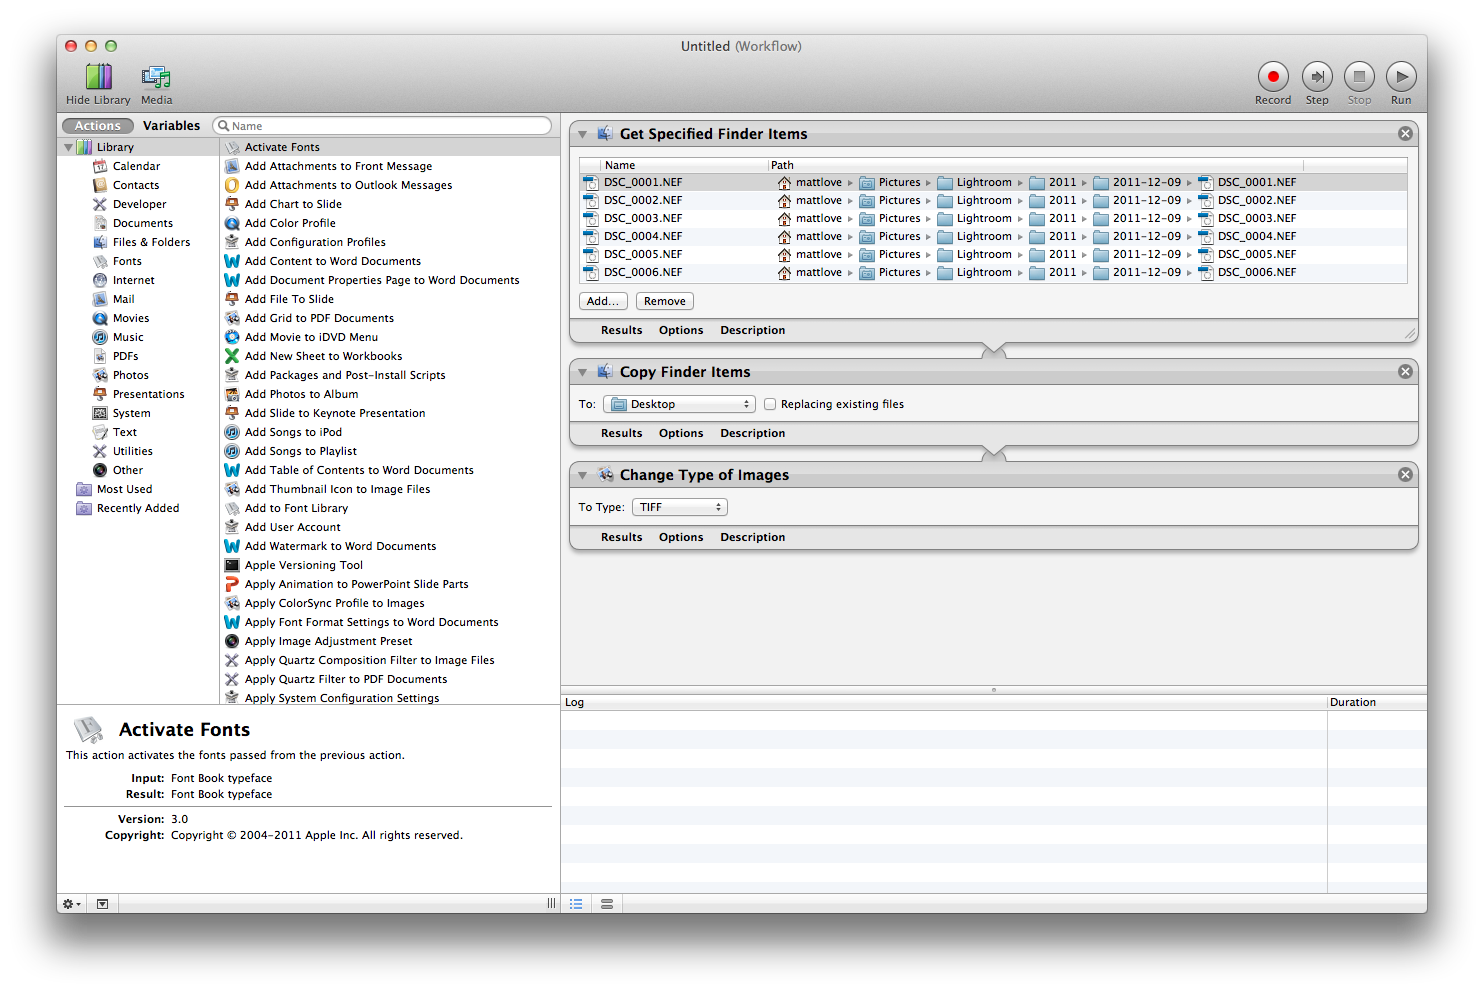This screenshot has width=1484, height=992.
Task: Click the Name search field
Action: tap(382, 126)
